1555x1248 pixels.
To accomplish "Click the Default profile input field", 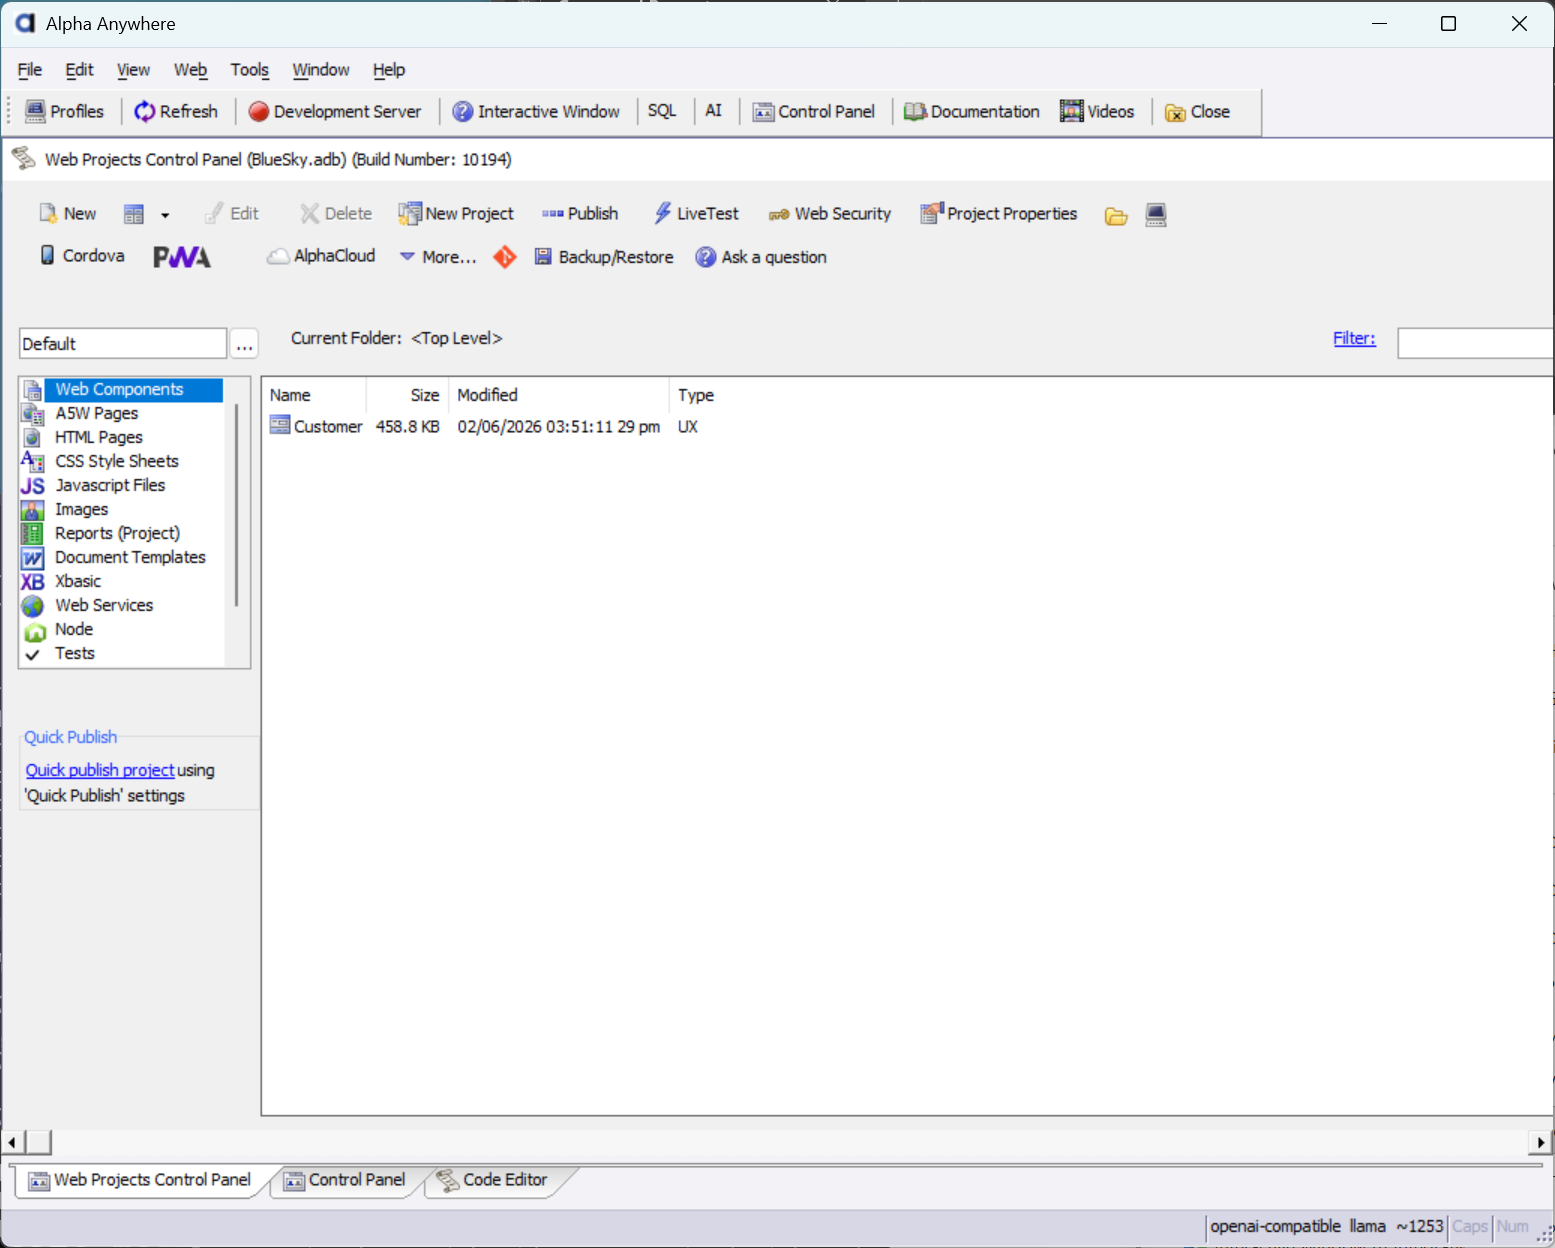I will (x=123, y=343).
